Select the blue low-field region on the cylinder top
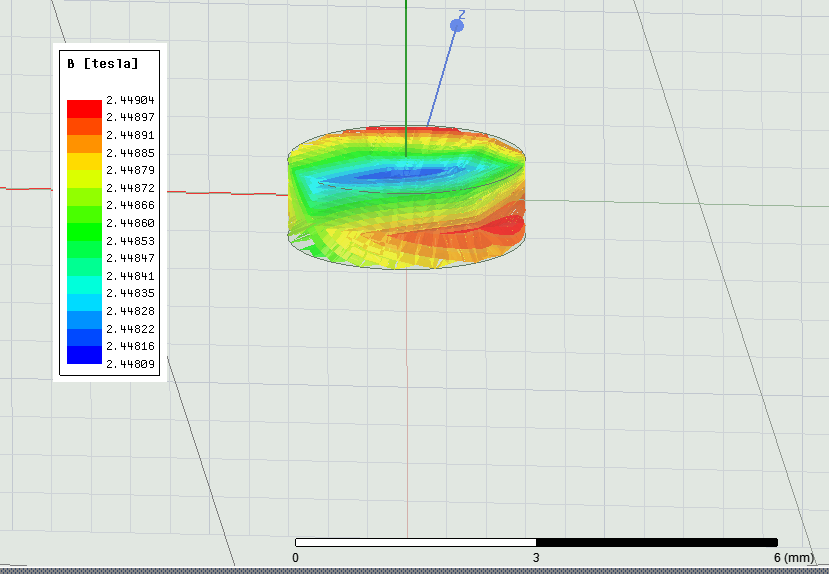Viewport: 829px width, 574px height. pyautogui.click(x=402, y=174)
